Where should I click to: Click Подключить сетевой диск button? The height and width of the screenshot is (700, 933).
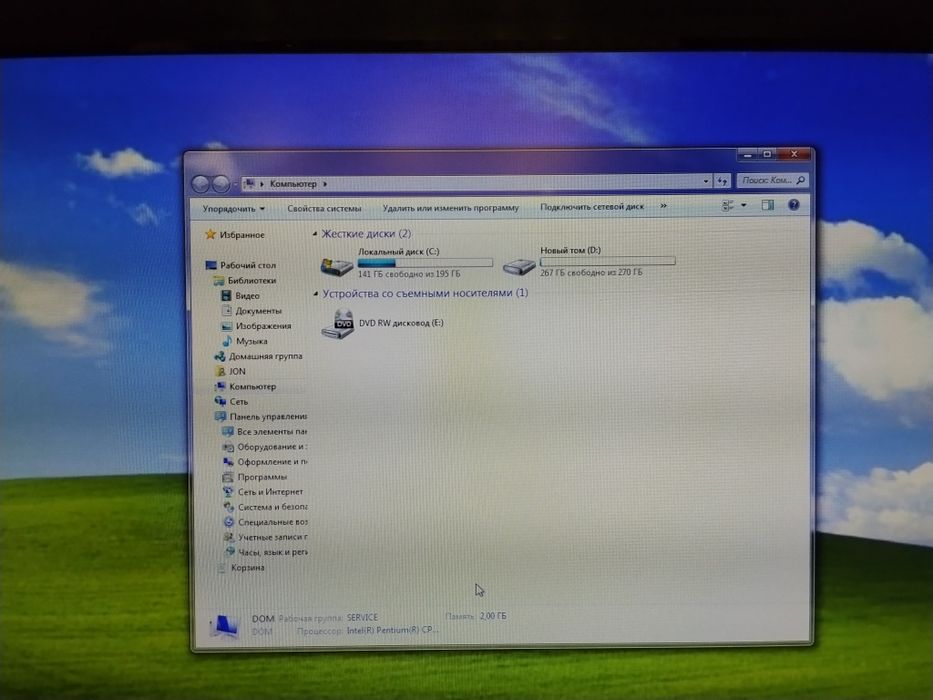coord(592,207)
